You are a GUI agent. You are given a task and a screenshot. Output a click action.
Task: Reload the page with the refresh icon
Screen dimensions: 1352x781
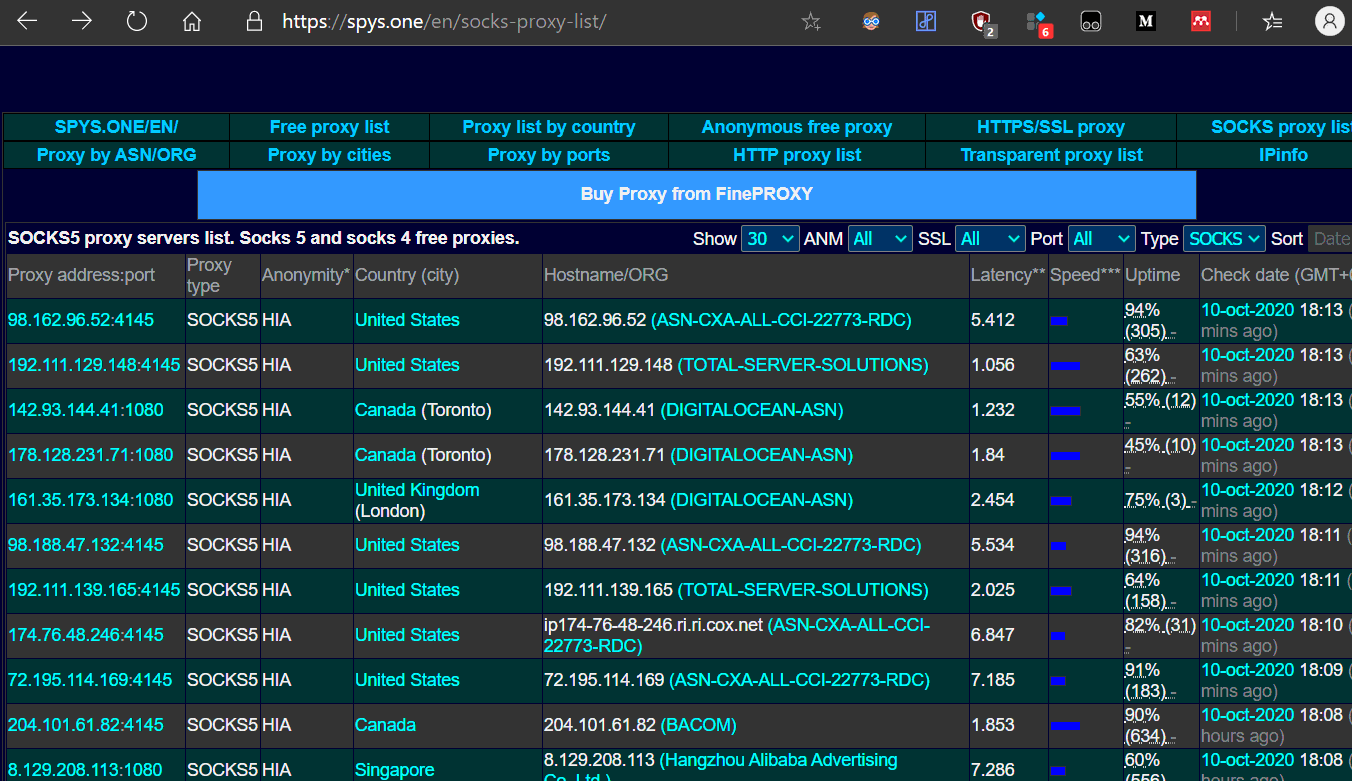(x=137, y=21)
